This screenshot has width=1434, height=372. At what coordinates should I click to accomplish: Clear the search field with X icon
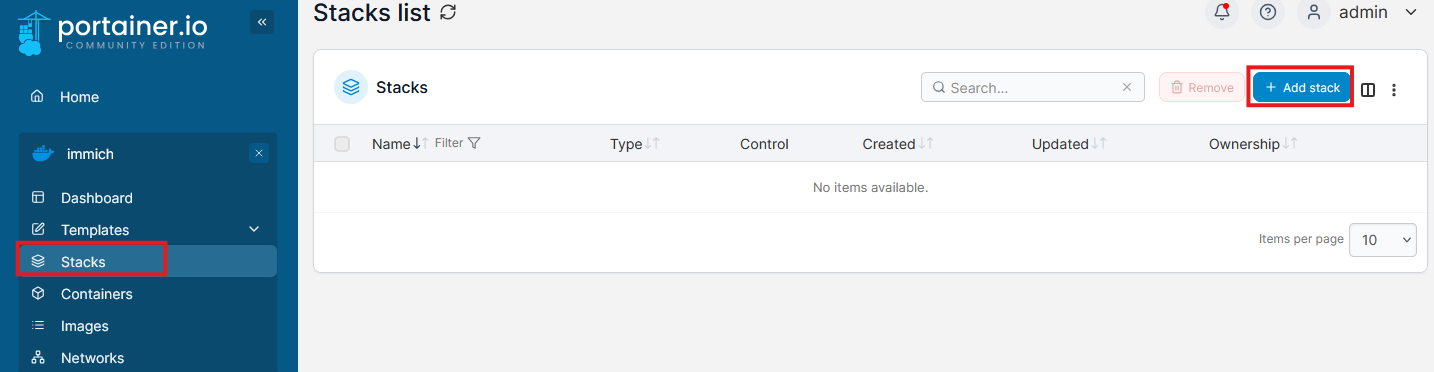pyautogui.click(x=1127, y=87)
